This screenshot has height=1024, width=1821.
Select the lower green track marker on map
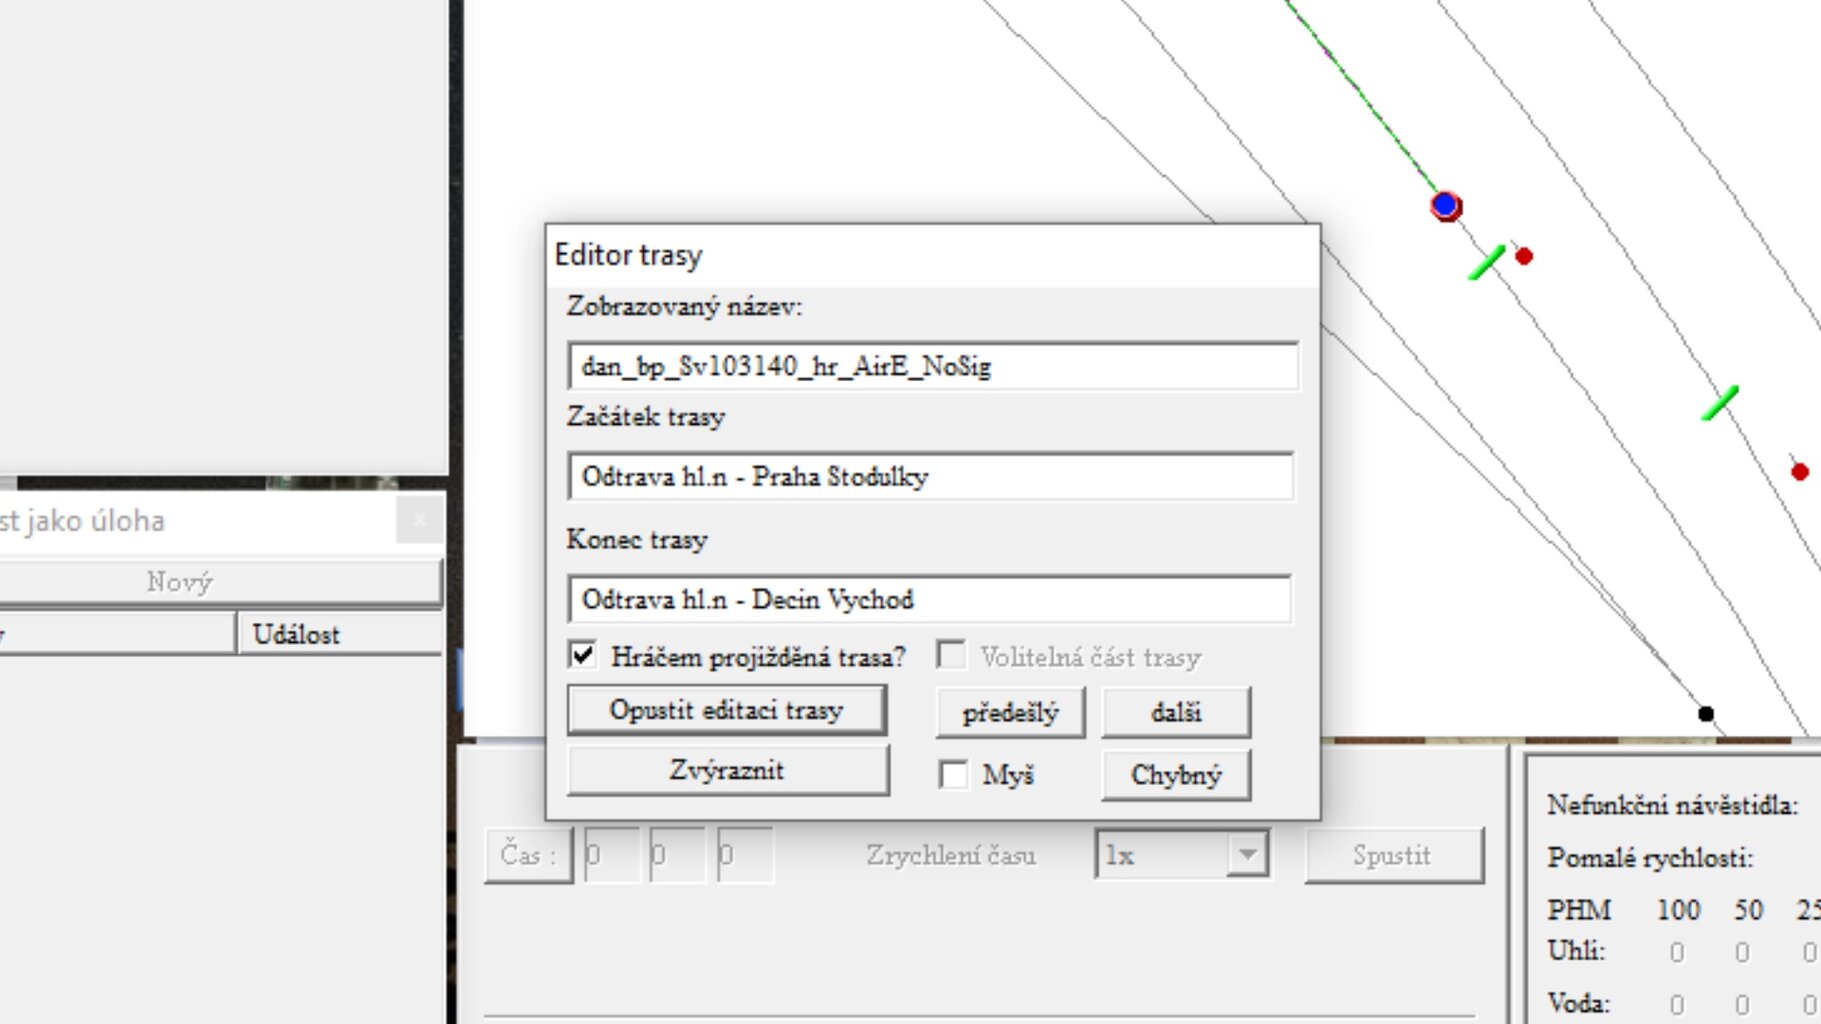pyautogui.click(x=1720, y=403)
